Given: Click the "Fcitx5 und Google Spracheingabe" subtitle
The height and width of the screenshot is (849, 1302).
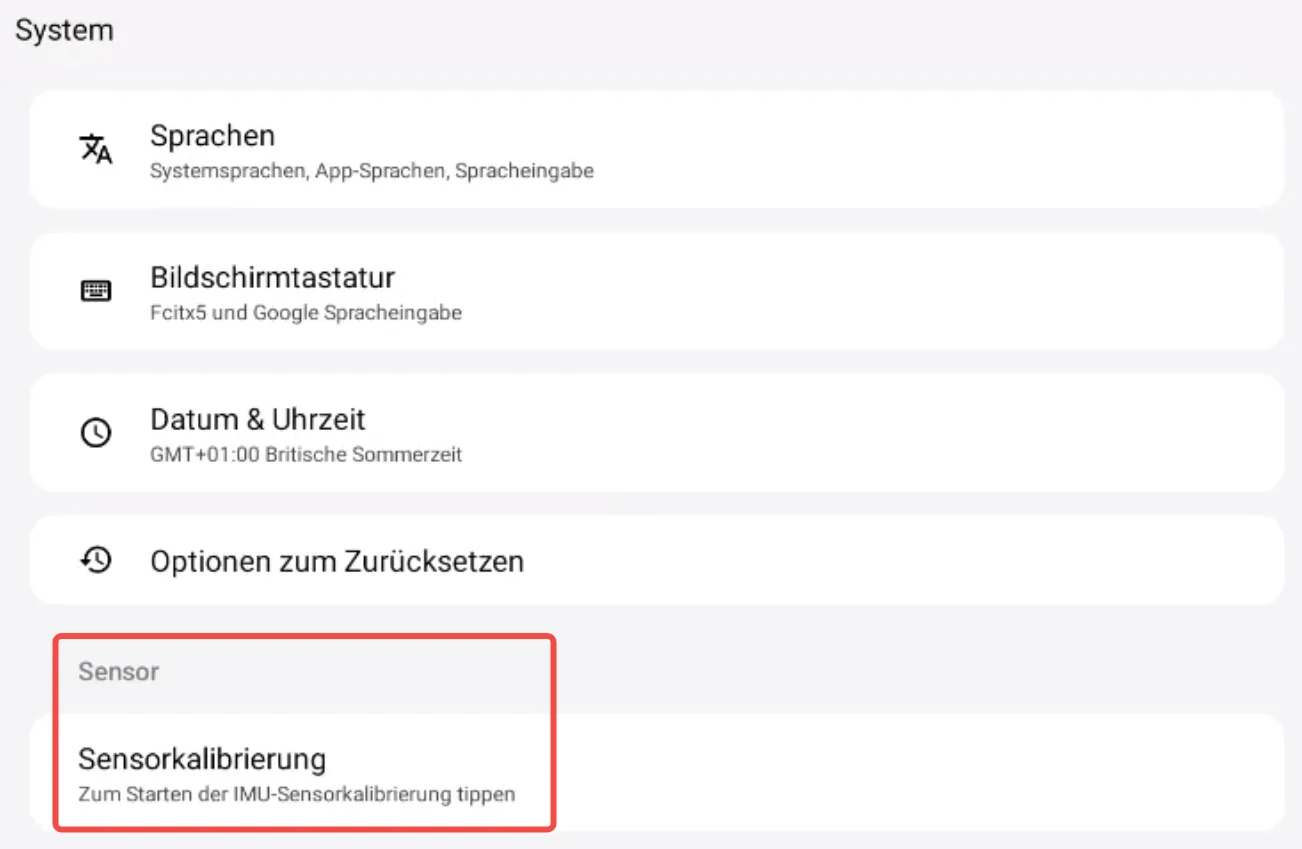Looking at the screenshot, I should [x=305, y=313].
